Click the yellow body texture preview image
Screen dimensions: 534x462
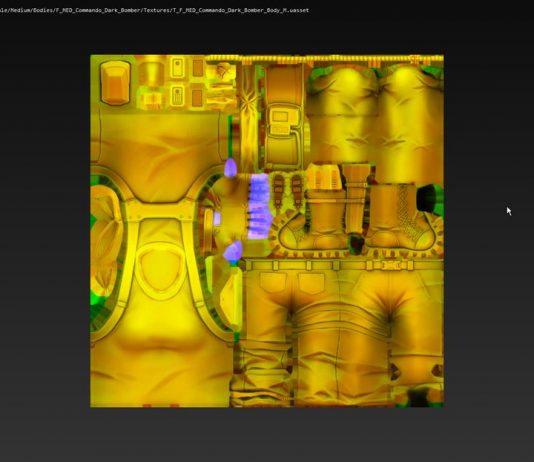[267, 231]
